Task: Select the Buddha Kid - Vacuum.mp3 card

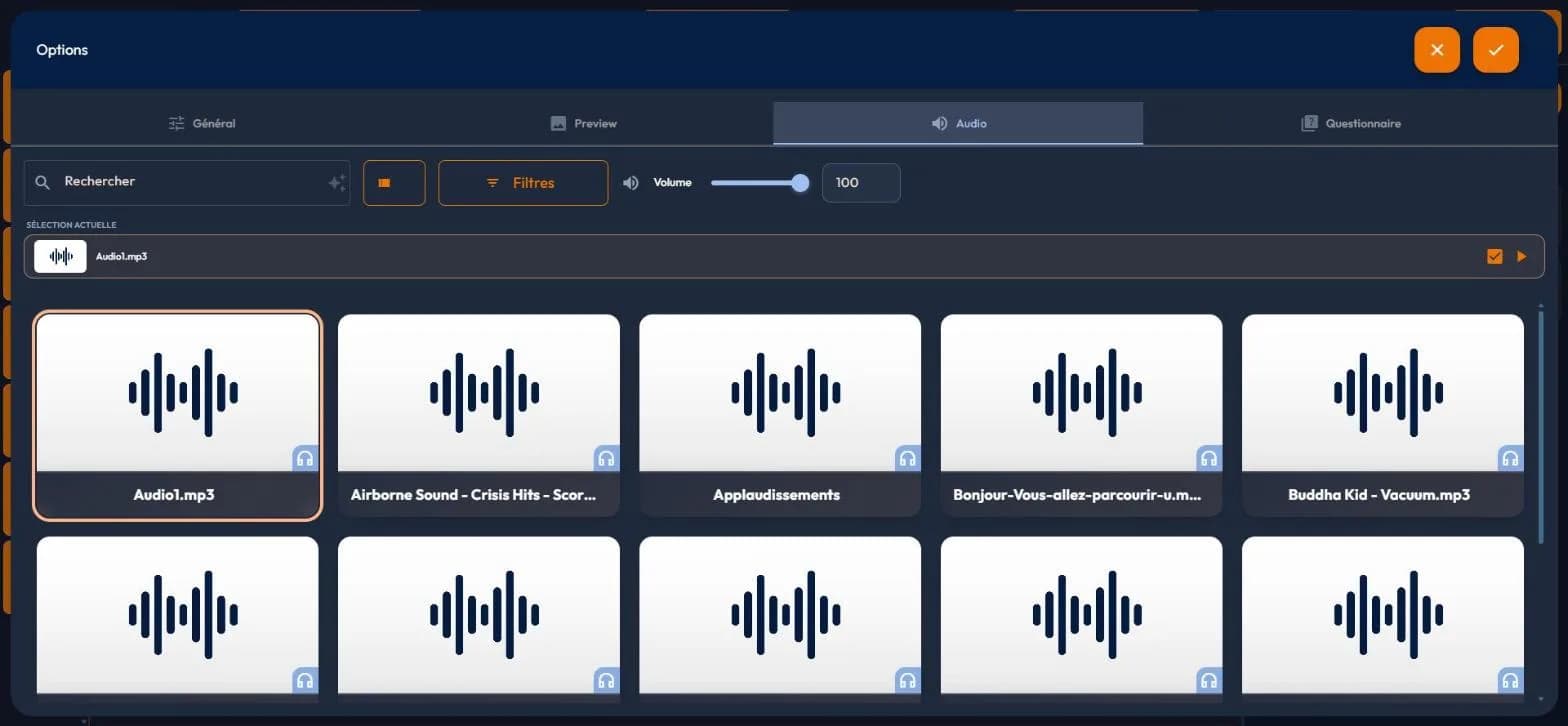Action: click(1383, 416)
